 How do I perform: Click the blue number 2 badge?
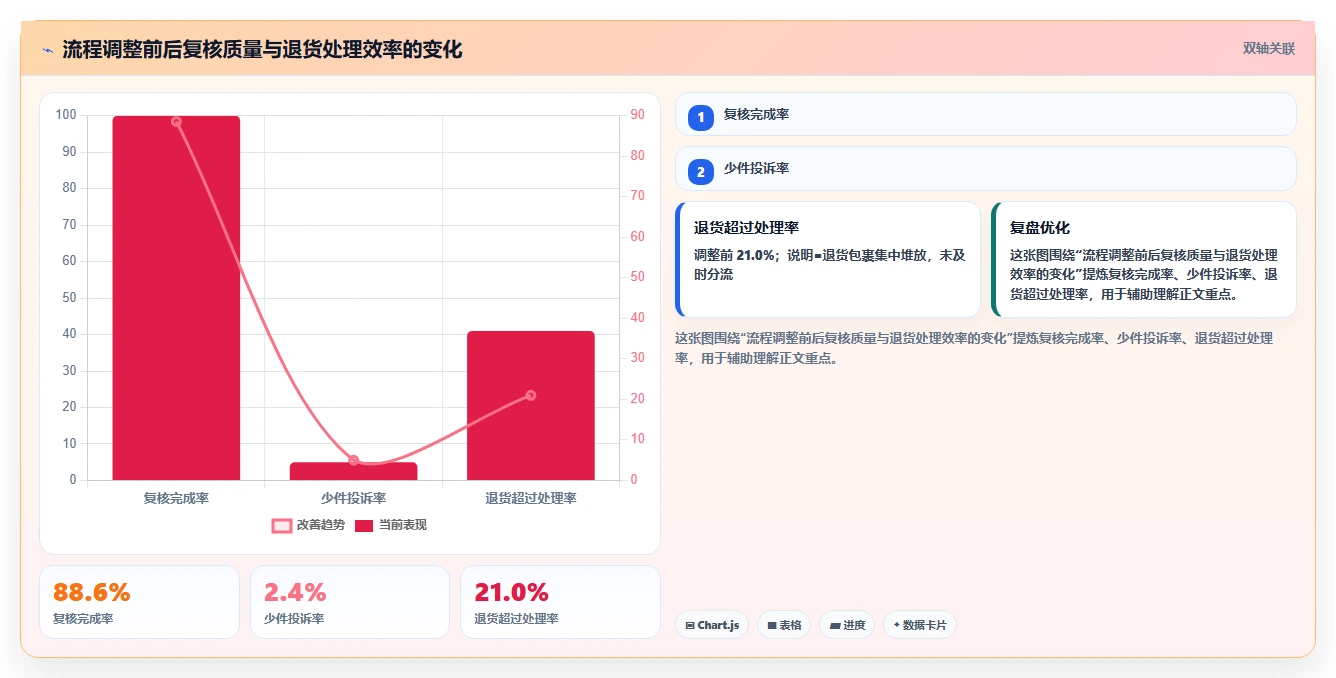pyautogui.click(x=701, y=172)
